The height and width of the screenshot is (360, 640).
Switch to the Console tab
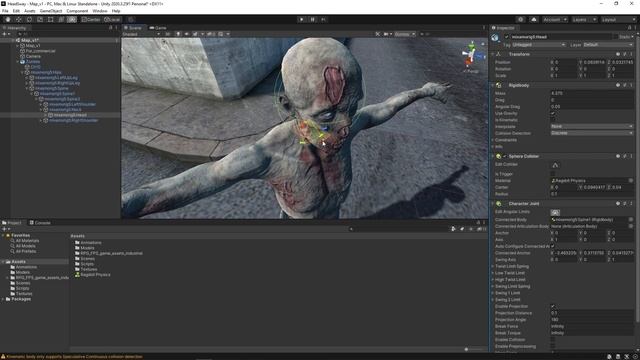40,223
